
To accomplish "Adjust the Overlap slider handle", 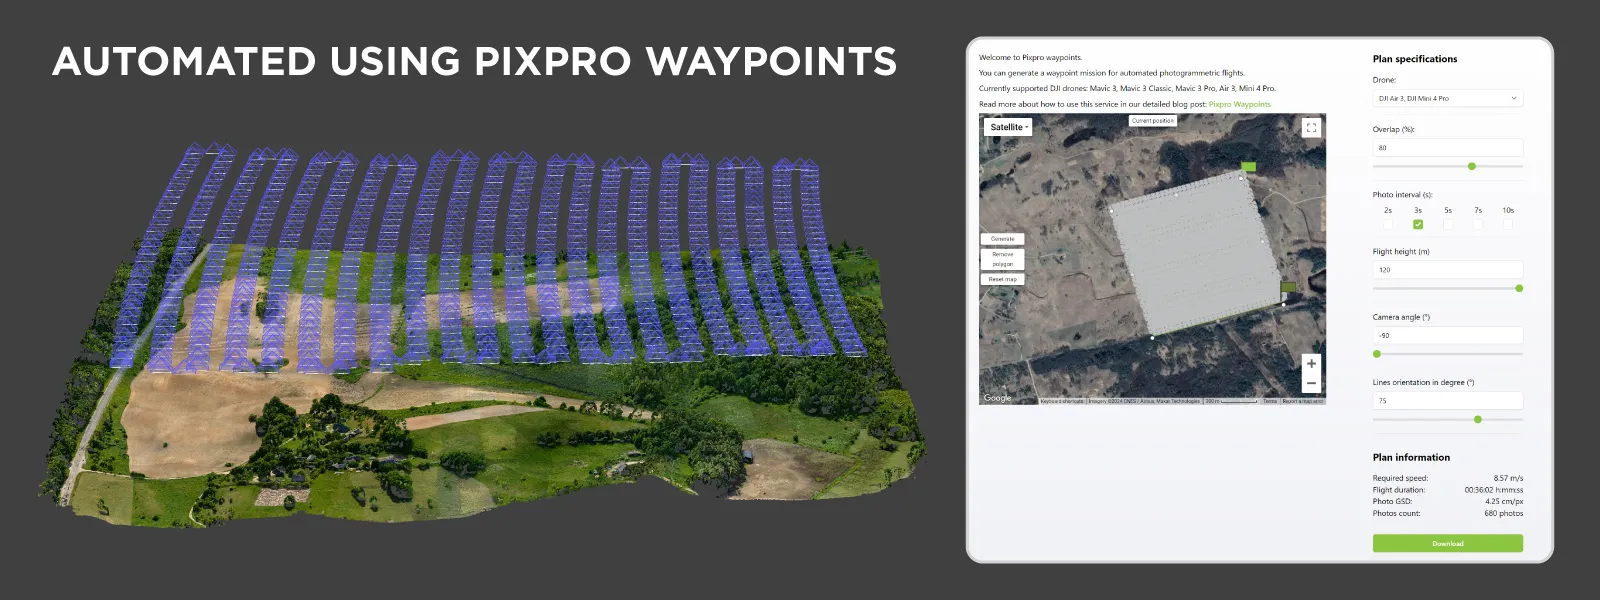I will coord(1472,166).
